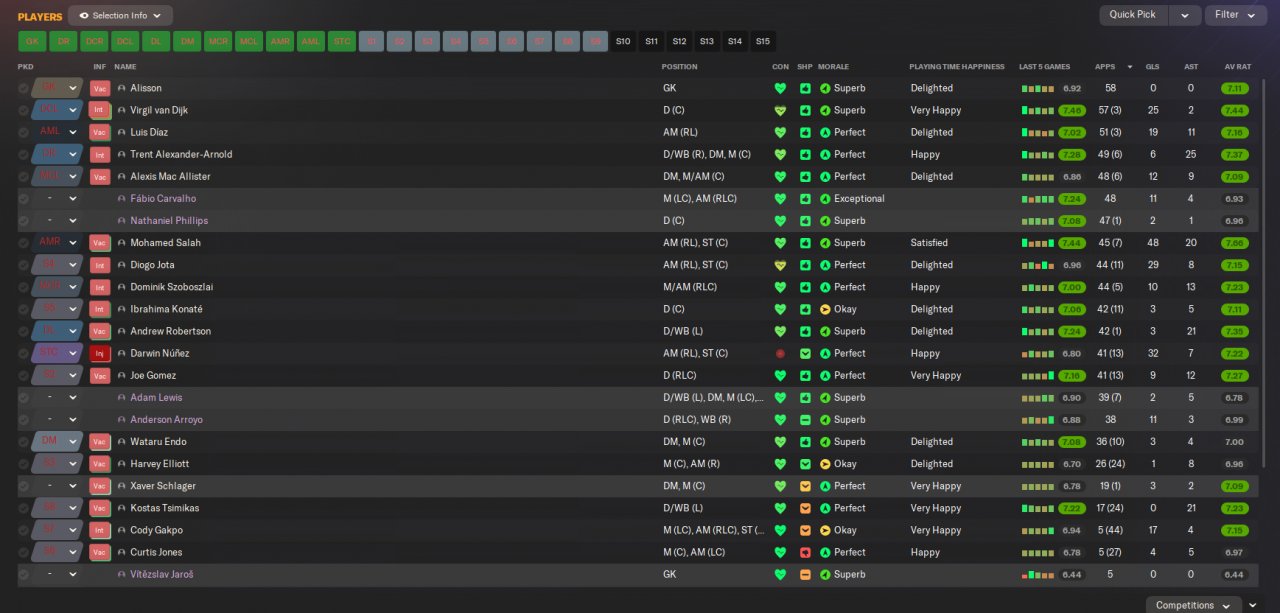The width and height of the screenshot is (1280, 613).
Task: Click Alisson's green condition heart icon
Action: point(781,88)
